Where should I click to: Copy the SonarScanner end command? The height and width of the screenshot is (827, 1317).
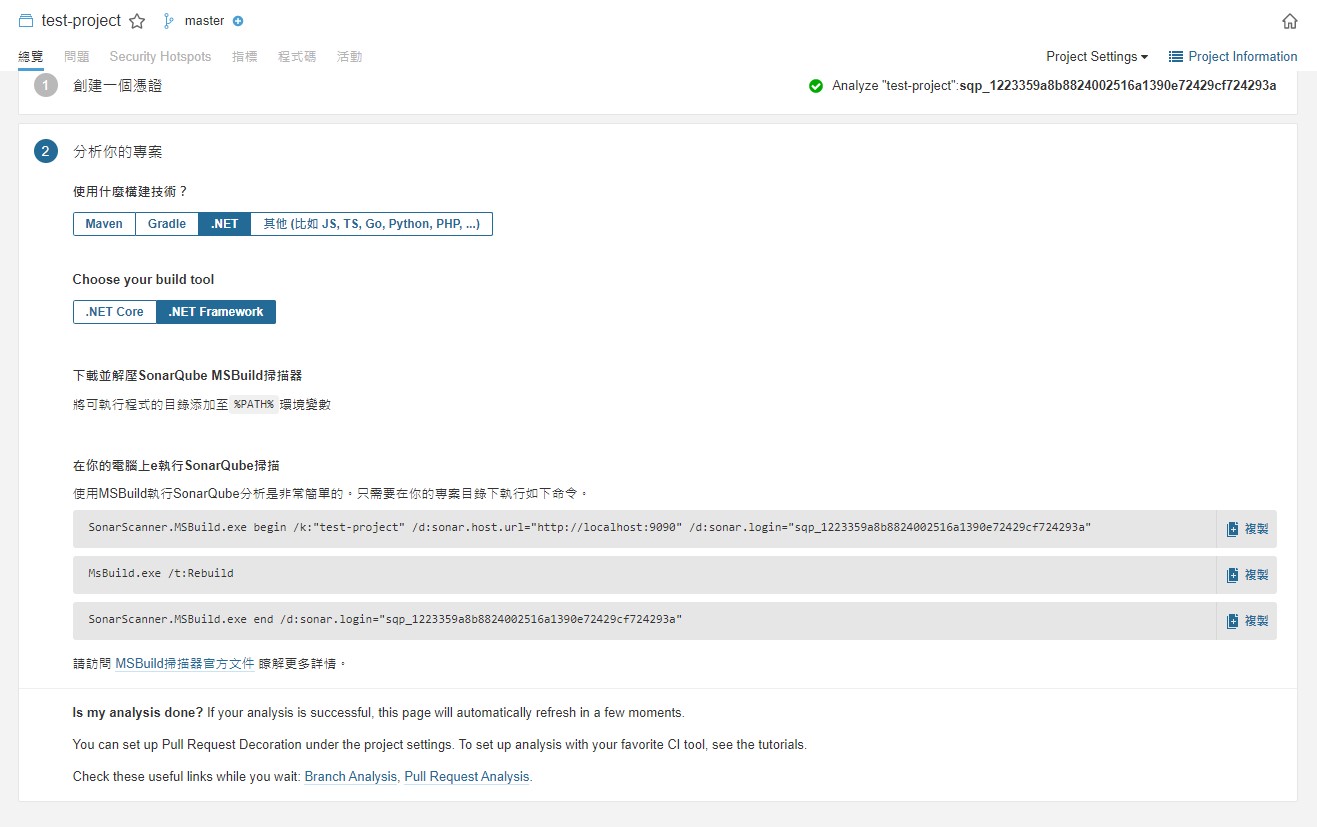pyautogui.click(x=1247, y=621)
